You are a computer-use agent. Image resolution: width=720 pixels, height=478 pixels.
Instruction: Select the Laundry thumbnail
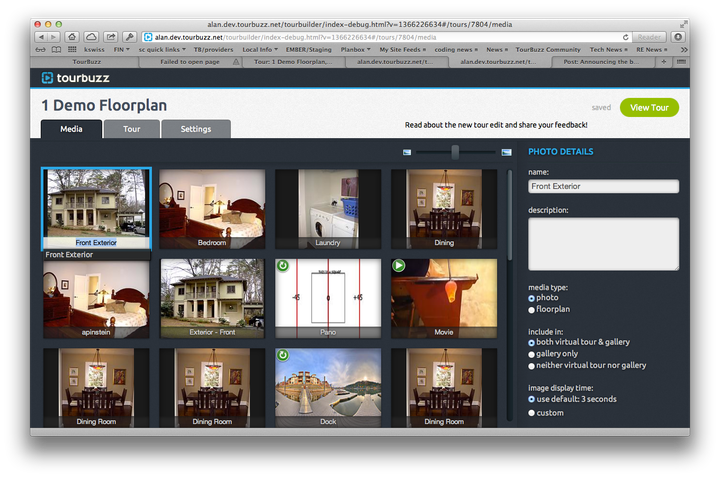point(328,209)
